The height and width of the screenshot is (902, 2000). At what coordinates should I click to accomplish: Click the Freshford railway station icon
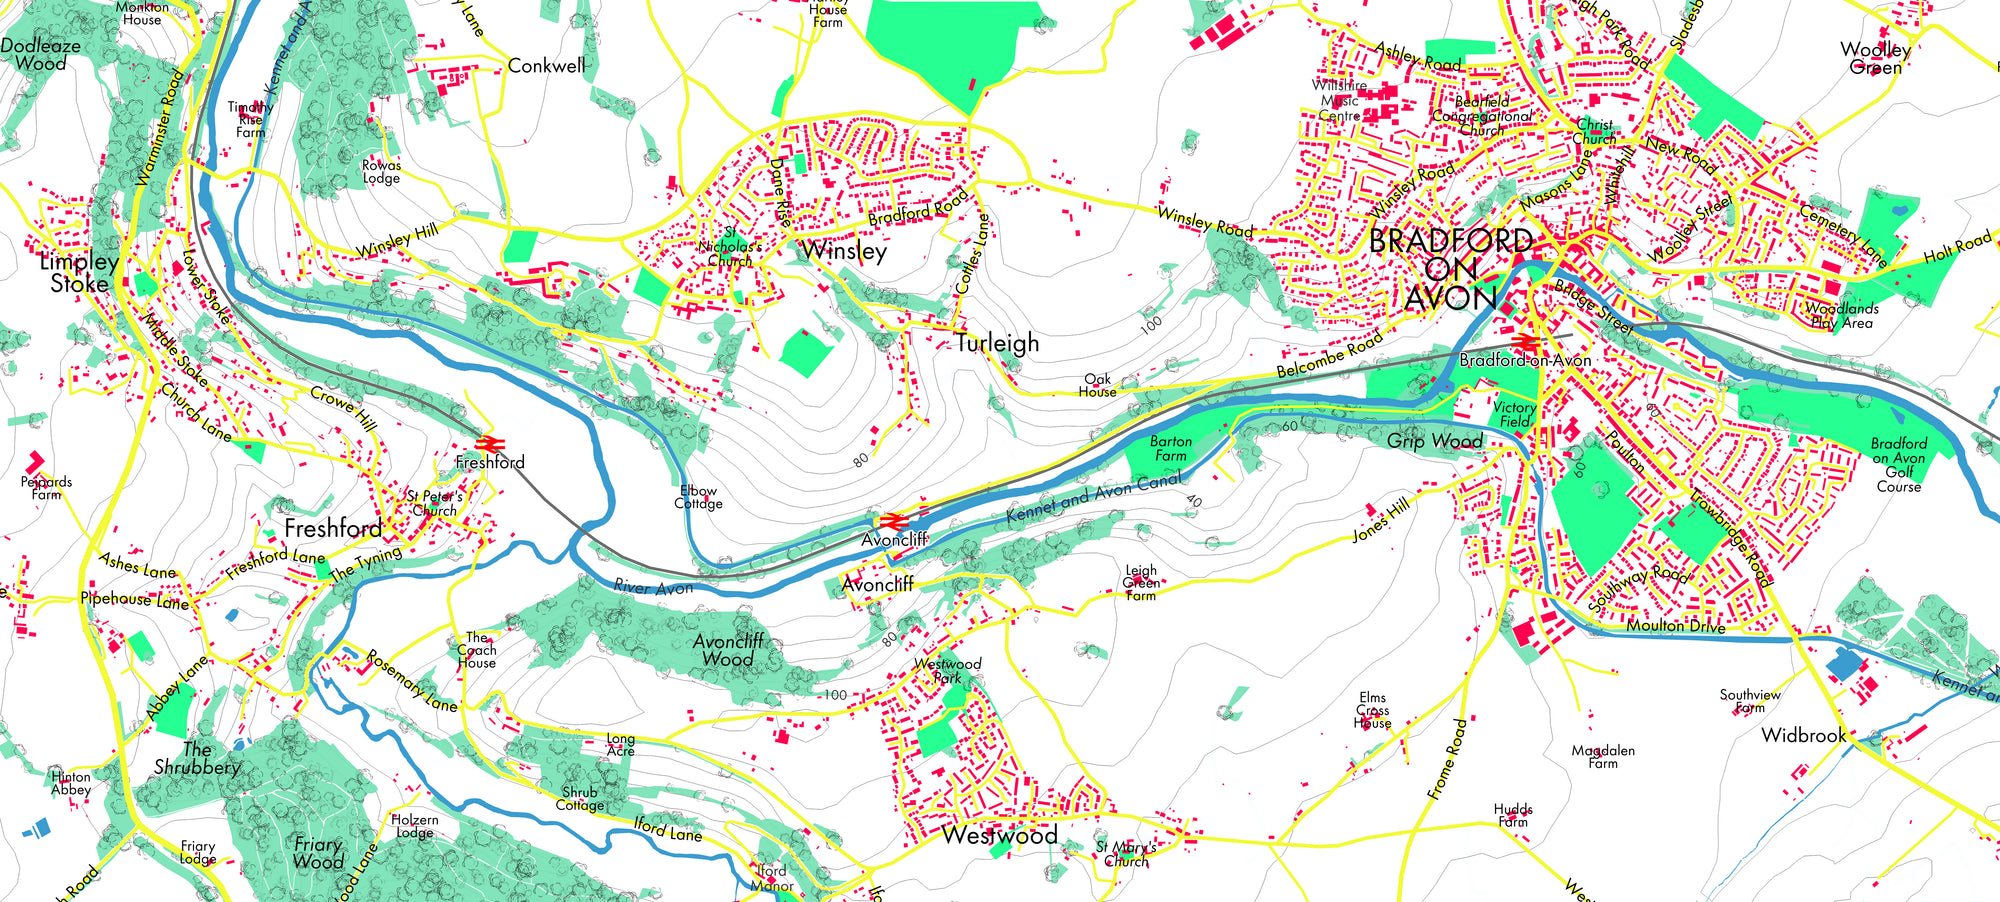(x=490, y=443)
